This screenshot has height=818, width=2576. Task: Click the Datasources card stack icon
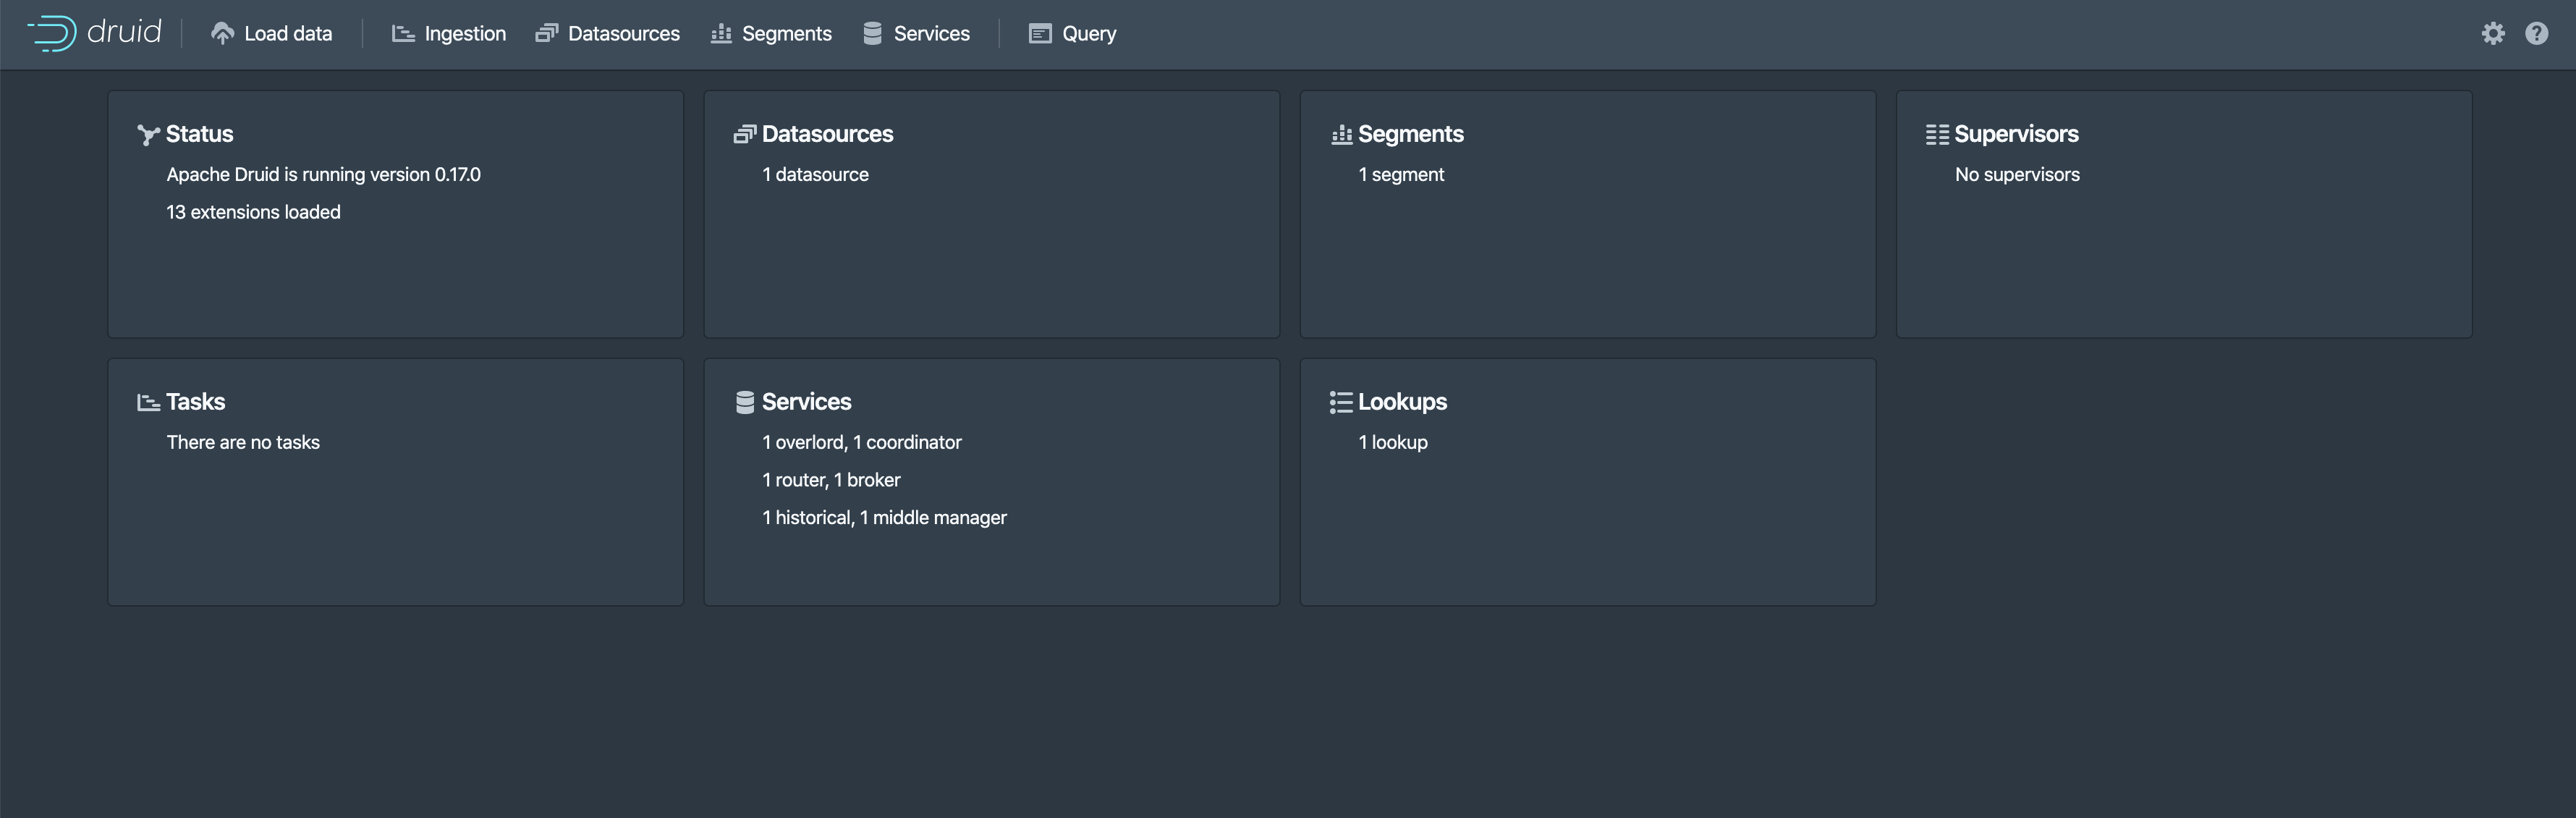744,134
